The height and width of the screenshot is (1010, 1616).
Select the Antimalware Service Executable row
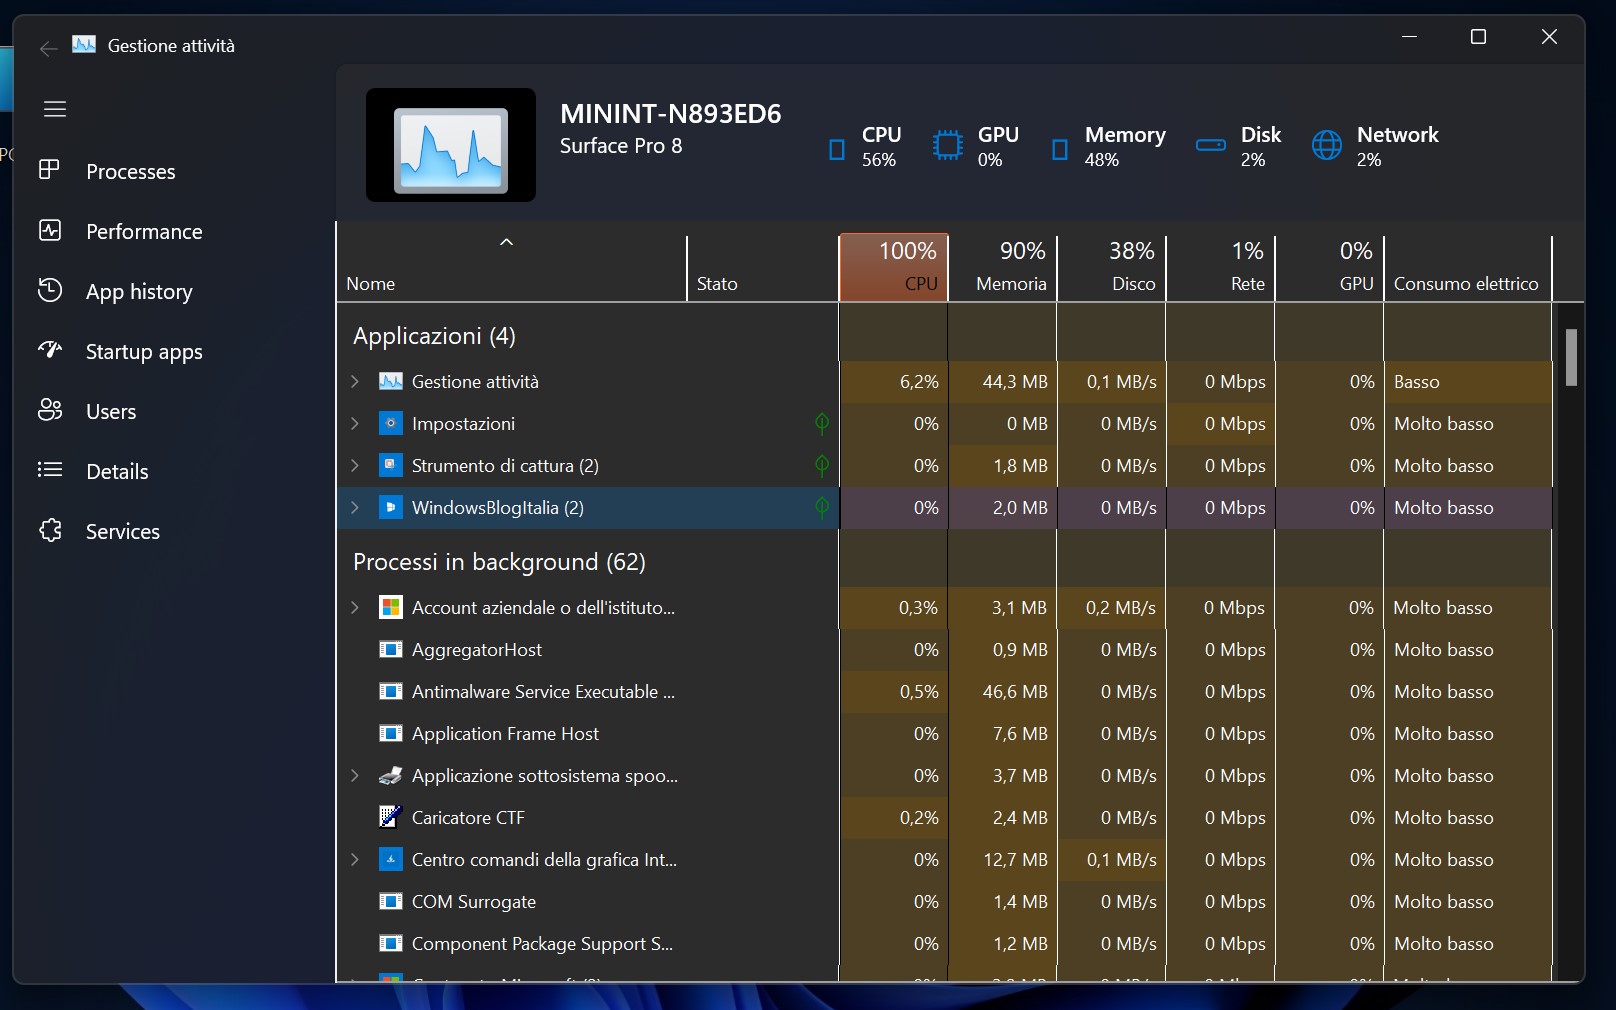tap(543, 692)
